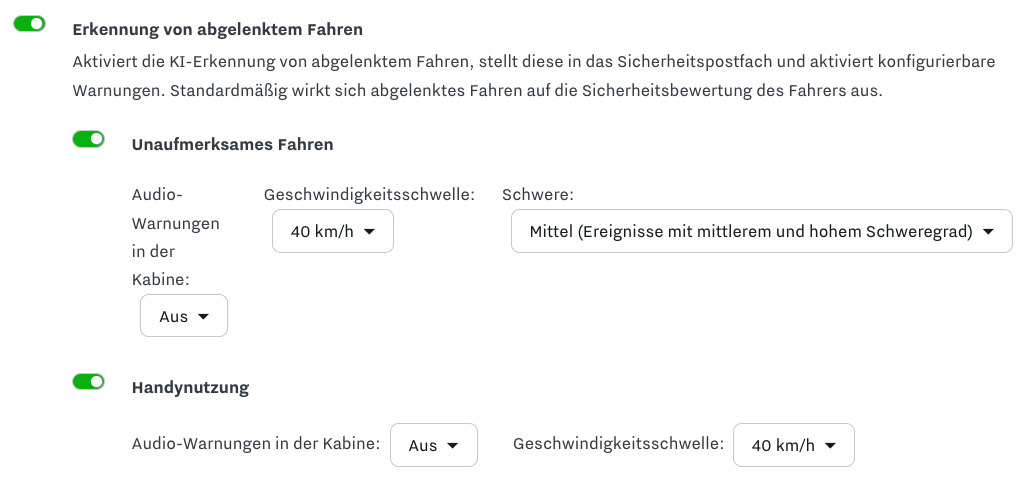
Task: Open Unaufmerksames Fahren '40 km/h' speed dropdown
Action: [x=332, y=232]
